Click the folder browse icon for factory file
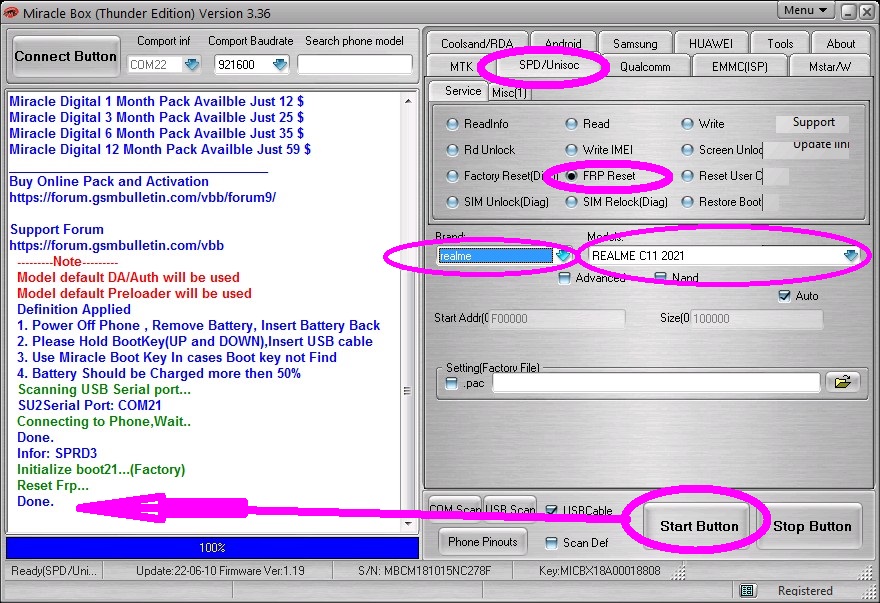 coord(842,382)
